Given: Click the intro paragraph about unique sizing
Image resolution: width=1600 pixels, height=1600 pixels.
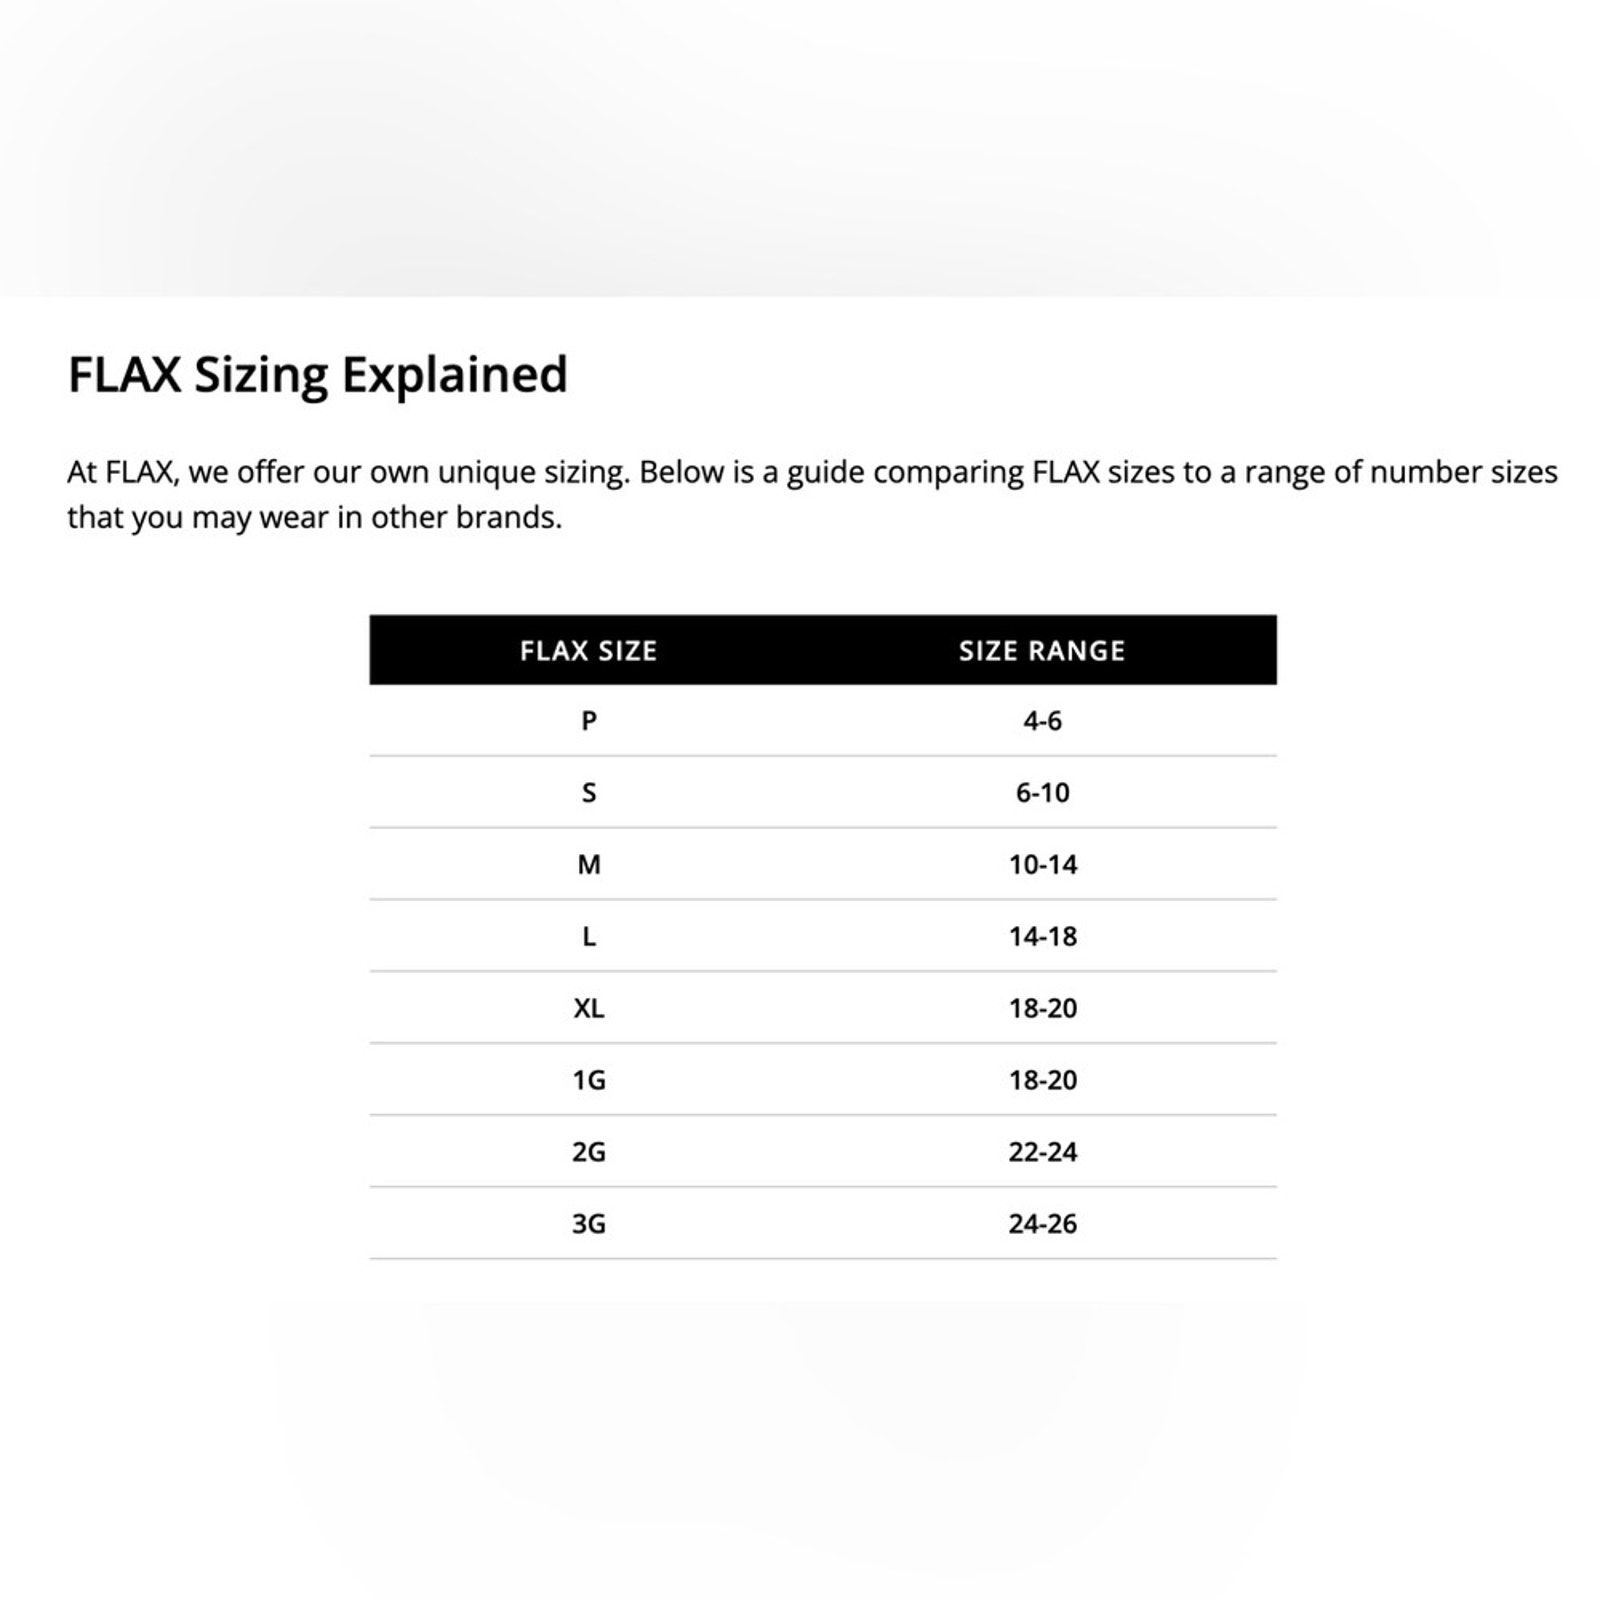Looking at the screenshot, I should pos(812,494).
